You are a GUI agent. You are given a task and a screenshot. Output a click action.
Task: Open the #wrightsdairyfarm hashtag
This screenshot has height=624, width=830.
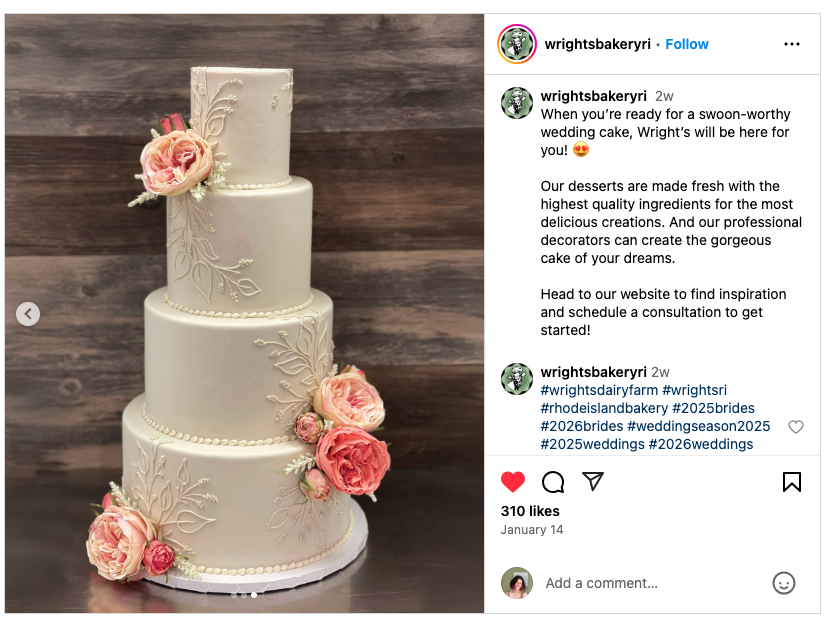point(599,390)
